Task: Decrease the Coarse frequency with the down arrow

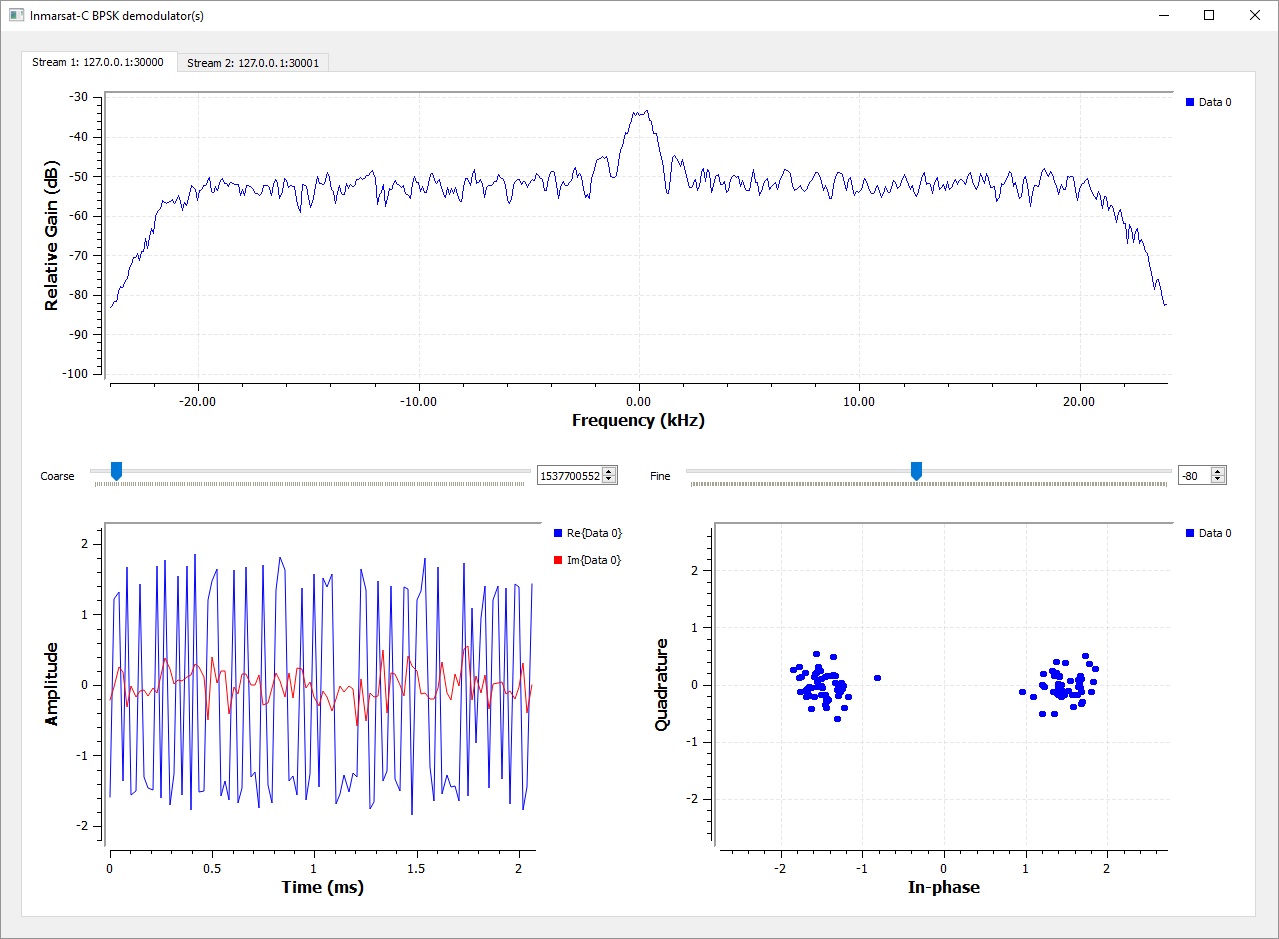Action: pyautogui.click(x=609, y=480)
